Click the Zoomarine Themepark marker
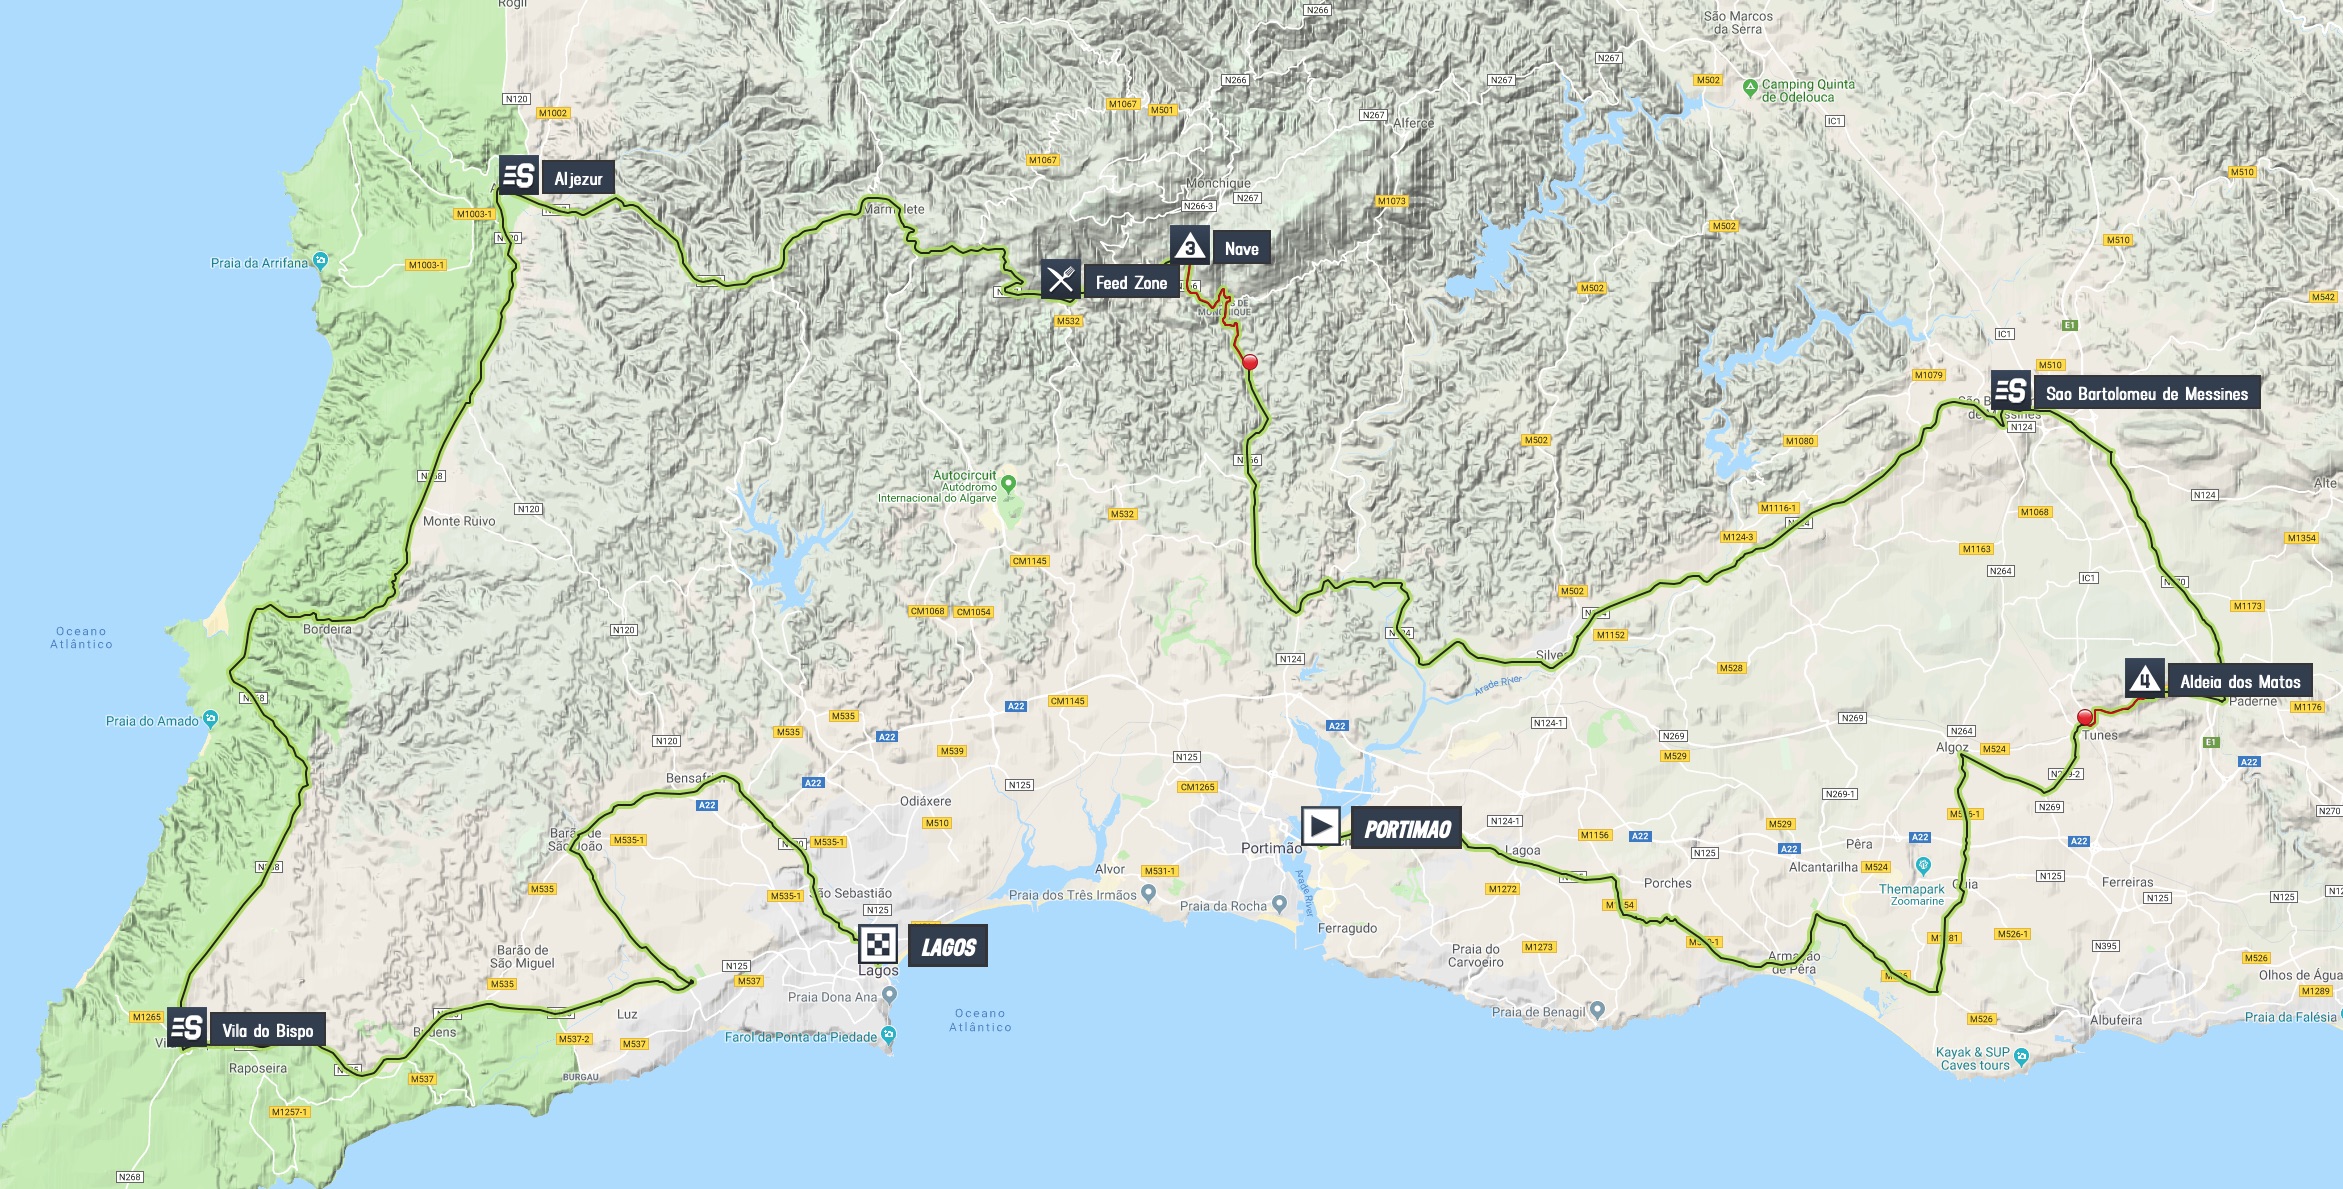This screenshot has width=2343, height=1189. (x=1923, y=866)
